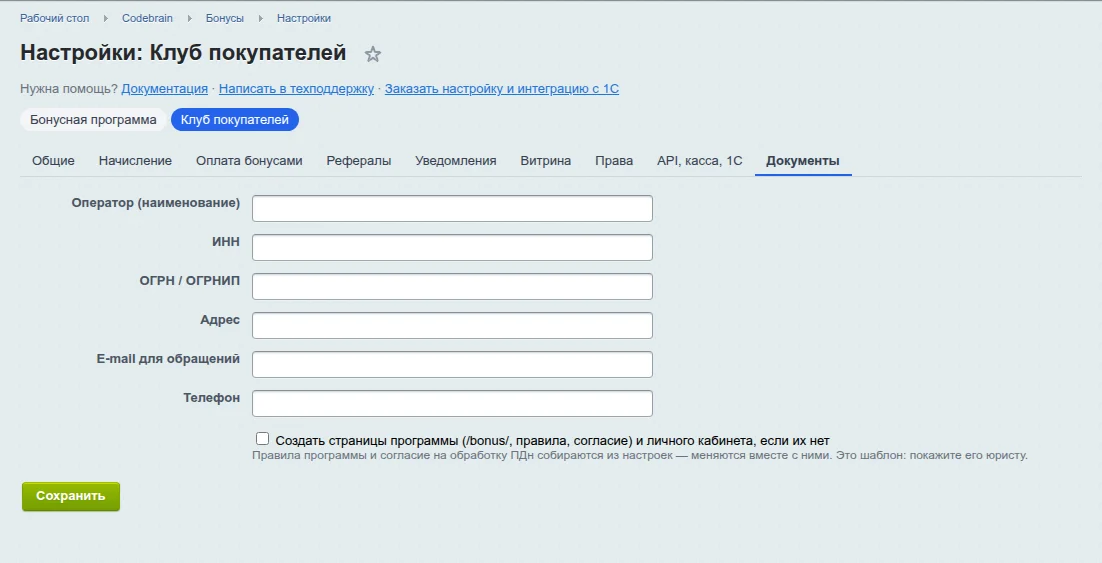Open the Codebrain breadcrumb
This screenshot has width=1102, height=563.
[147, 18]
